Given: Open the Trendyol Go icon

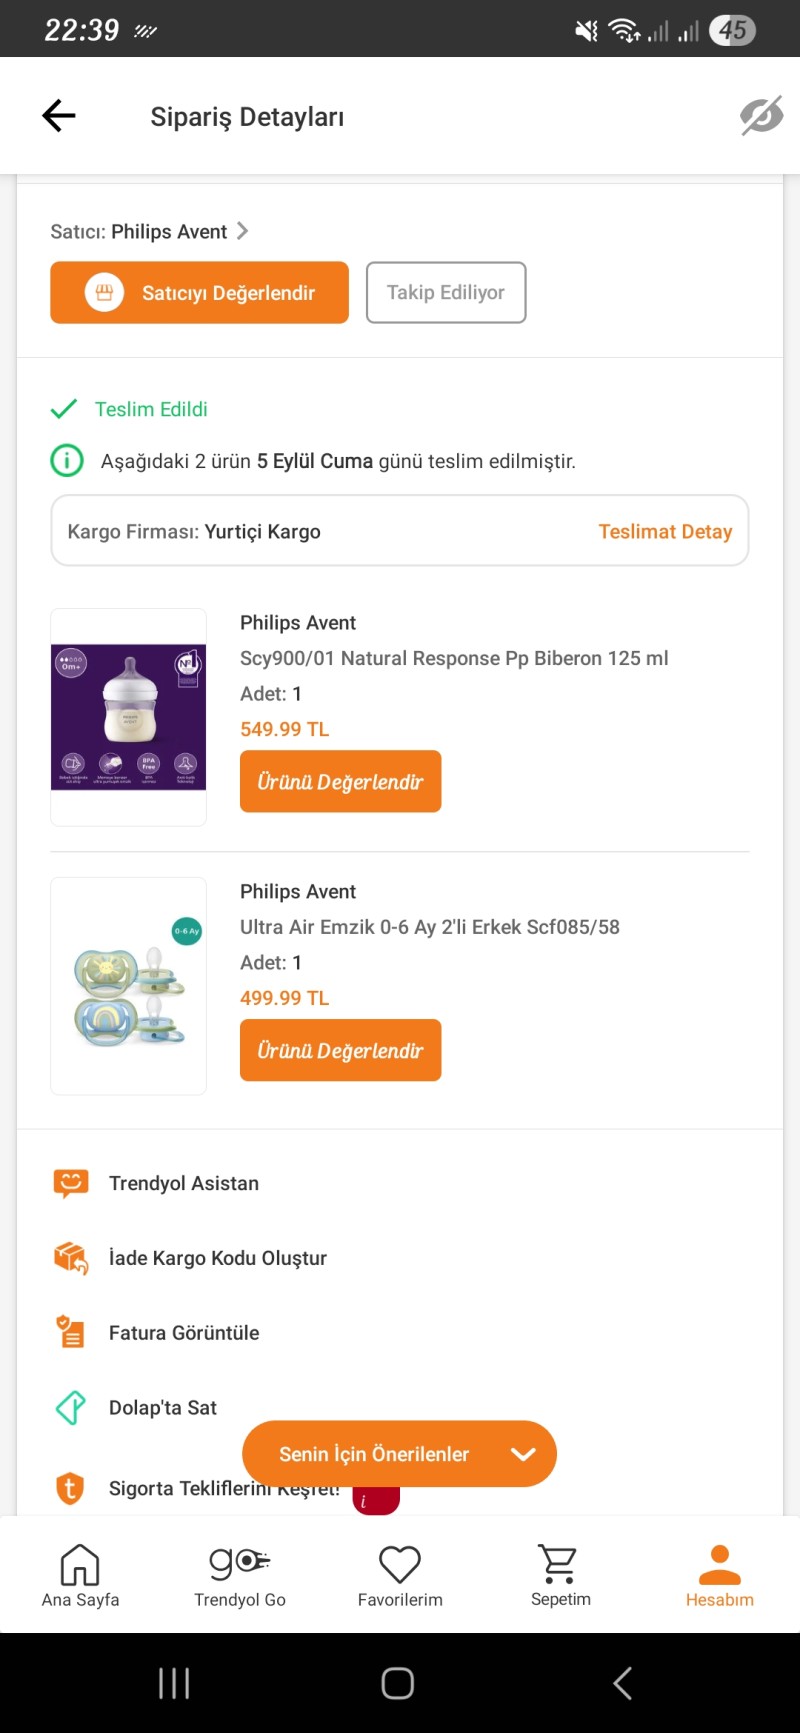Looking at the screenshot, I should click(x=240, y=1562).
